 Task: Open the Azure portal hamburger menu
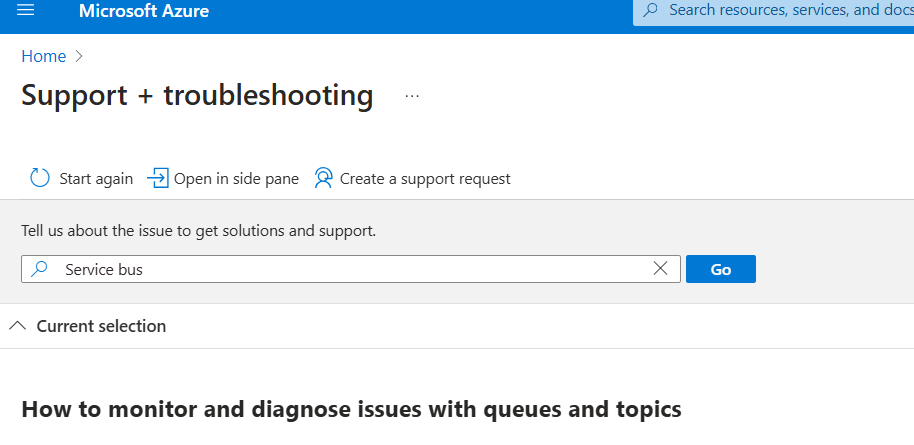26,10
